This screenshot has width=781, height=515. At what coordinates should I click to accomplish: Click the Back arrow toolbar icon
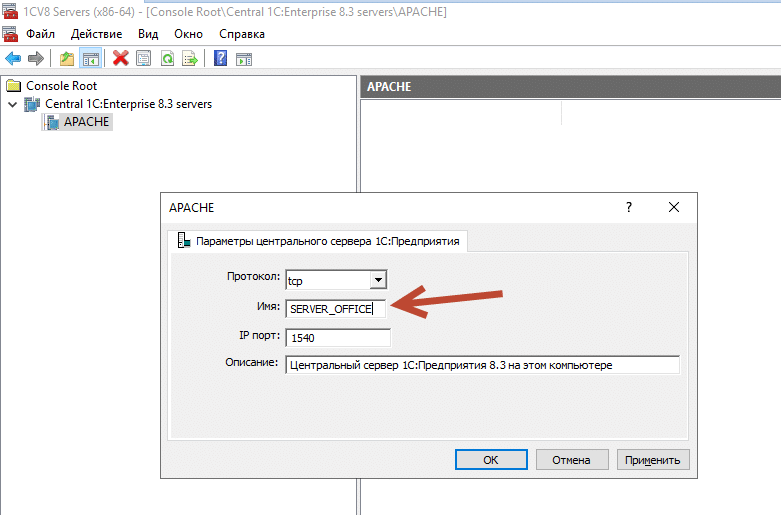point(13,59)
